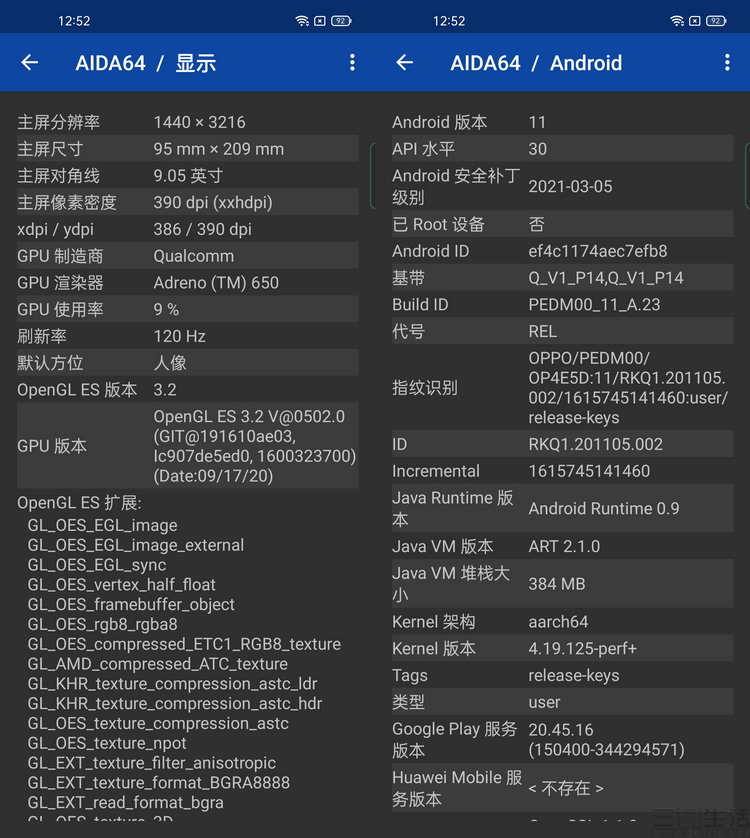
Task: Select the Android ID row
Action: coord(563,251)
